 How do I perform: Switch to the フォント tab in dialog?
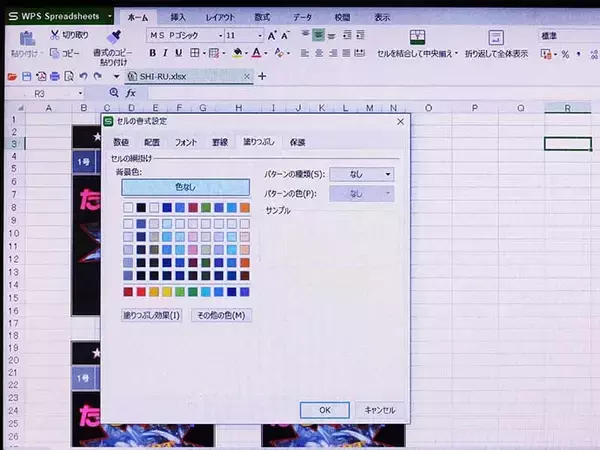point(186,143)
